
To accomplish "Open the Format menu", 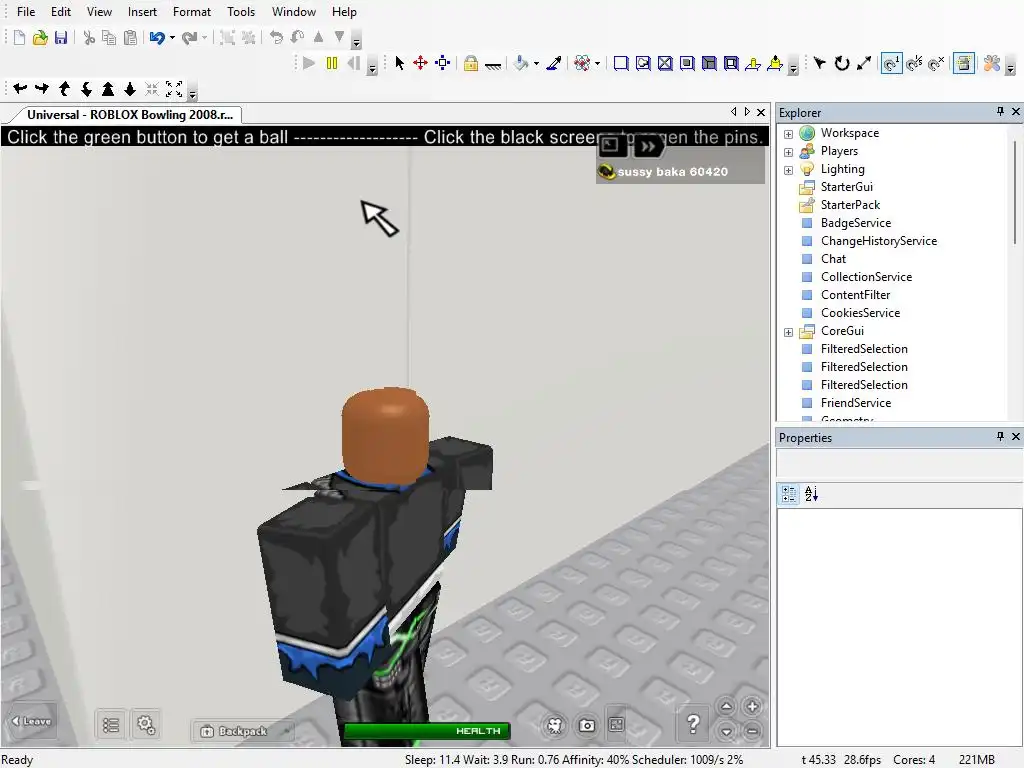I will pos(192,12).
